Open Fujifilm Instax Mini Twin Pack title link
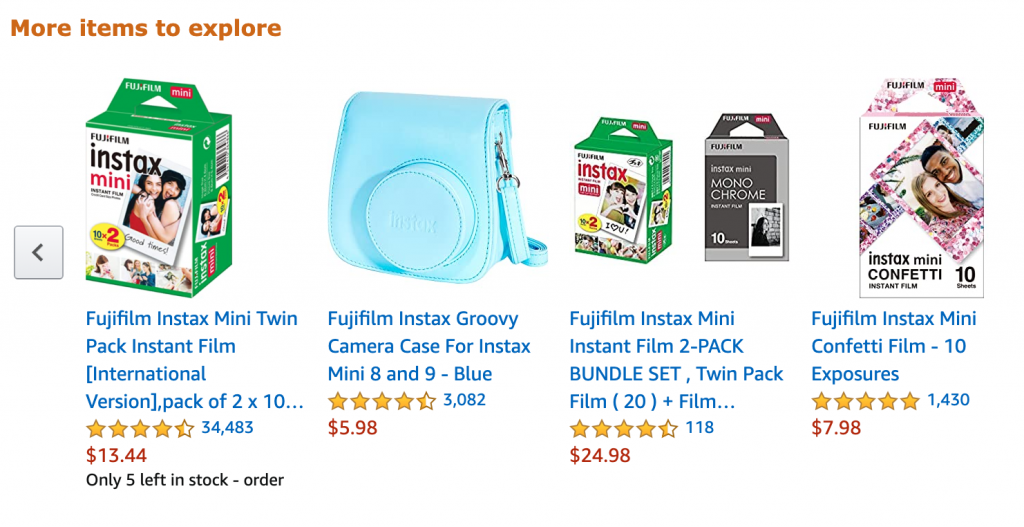This screenshot has height=527, width=1024. [x=195, y=360]
